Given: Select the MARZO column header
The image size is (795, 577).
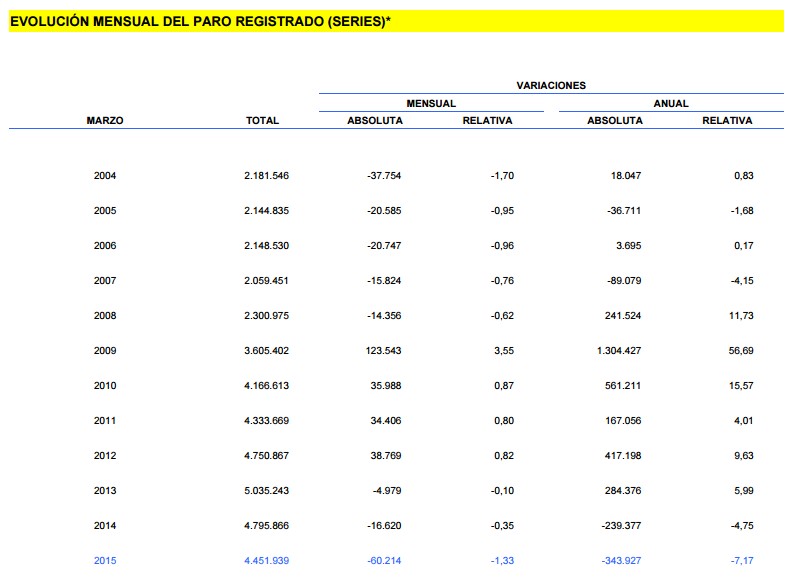Looking at the screenshot, I should pos(105,121).
